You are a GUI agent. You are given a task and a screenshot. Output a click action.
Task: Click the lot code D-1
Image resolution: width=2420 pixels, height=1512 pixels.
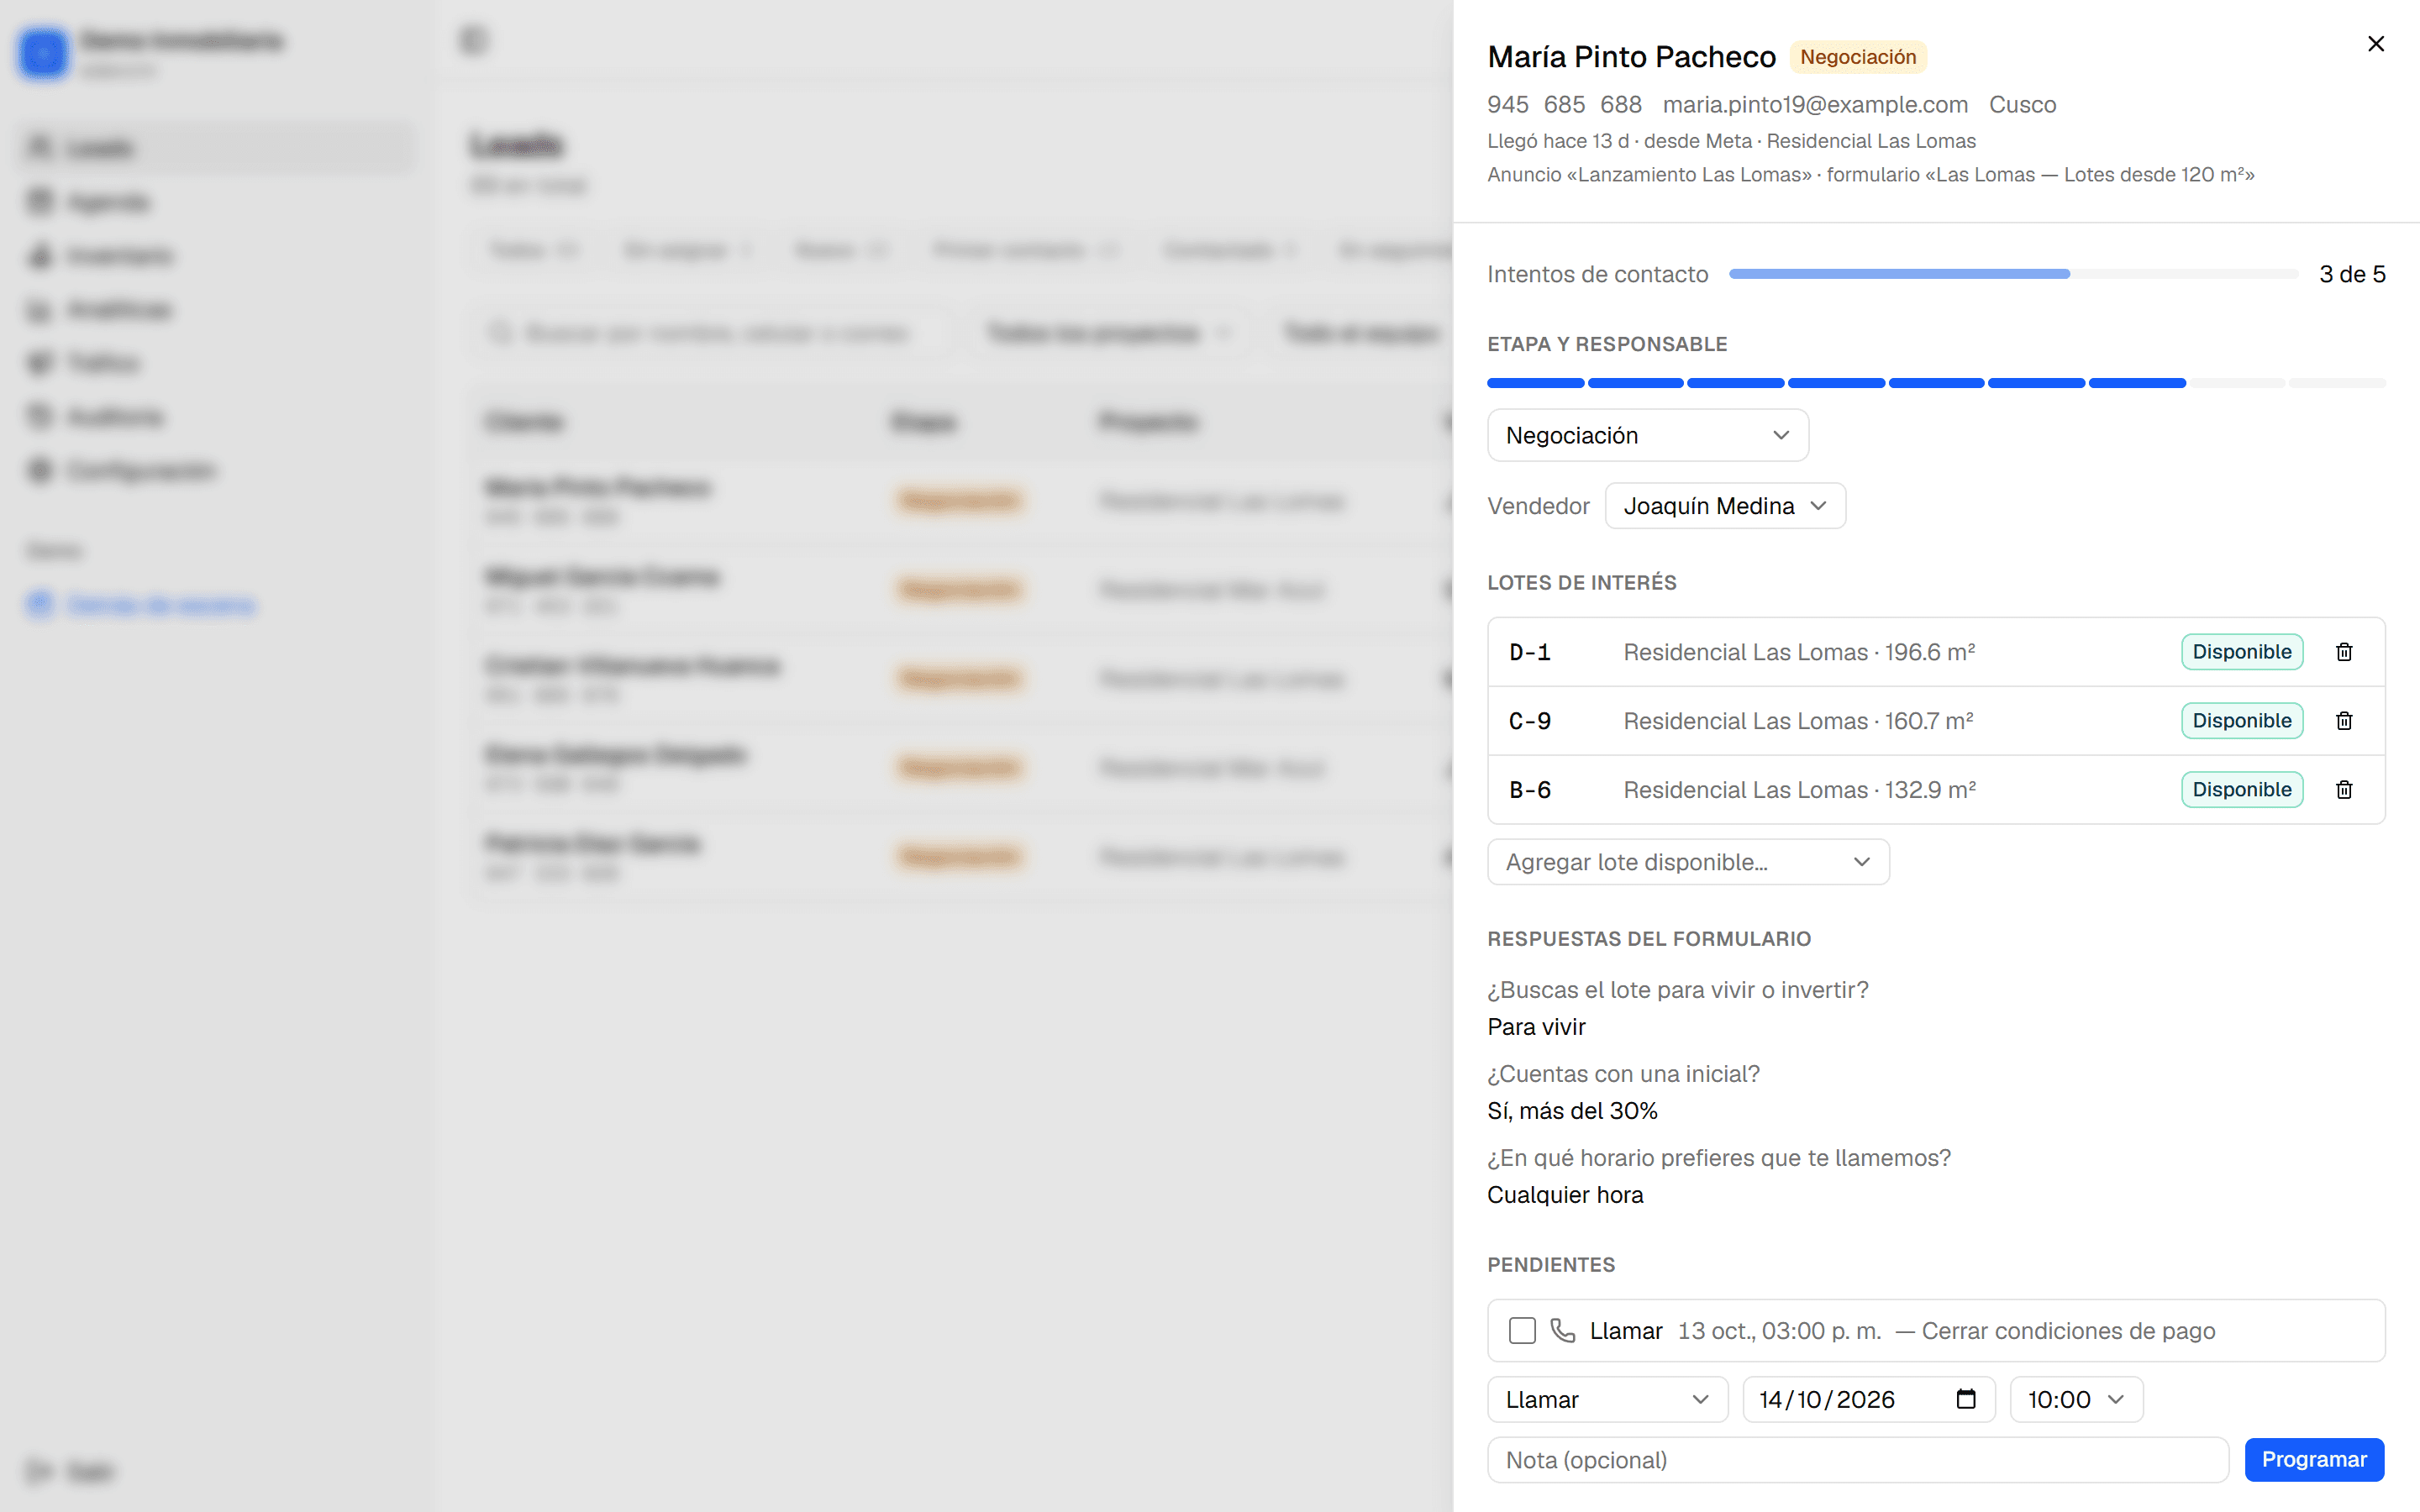point(1529,652)
